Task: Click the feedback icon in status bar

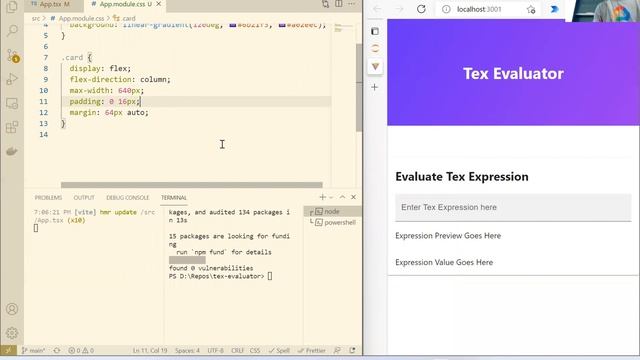Action: click(337, 350)
